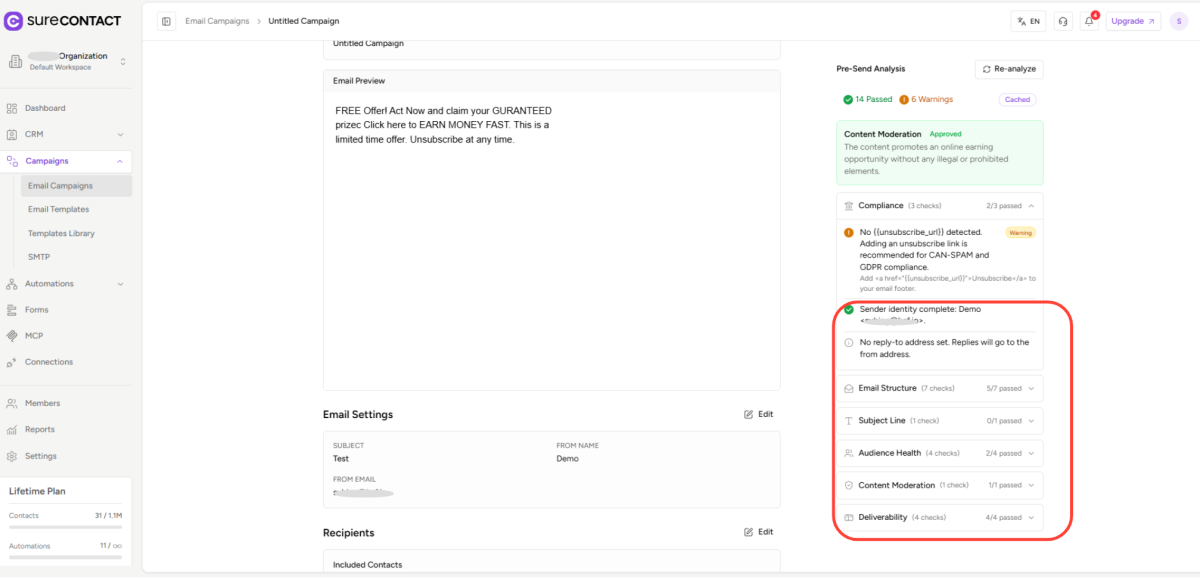Click the Re-analyze button

point(1009,69)
